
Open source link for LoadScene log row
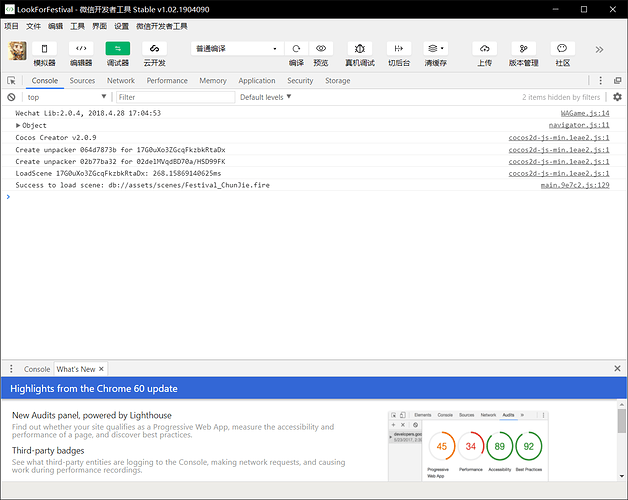tap(559, 173)
